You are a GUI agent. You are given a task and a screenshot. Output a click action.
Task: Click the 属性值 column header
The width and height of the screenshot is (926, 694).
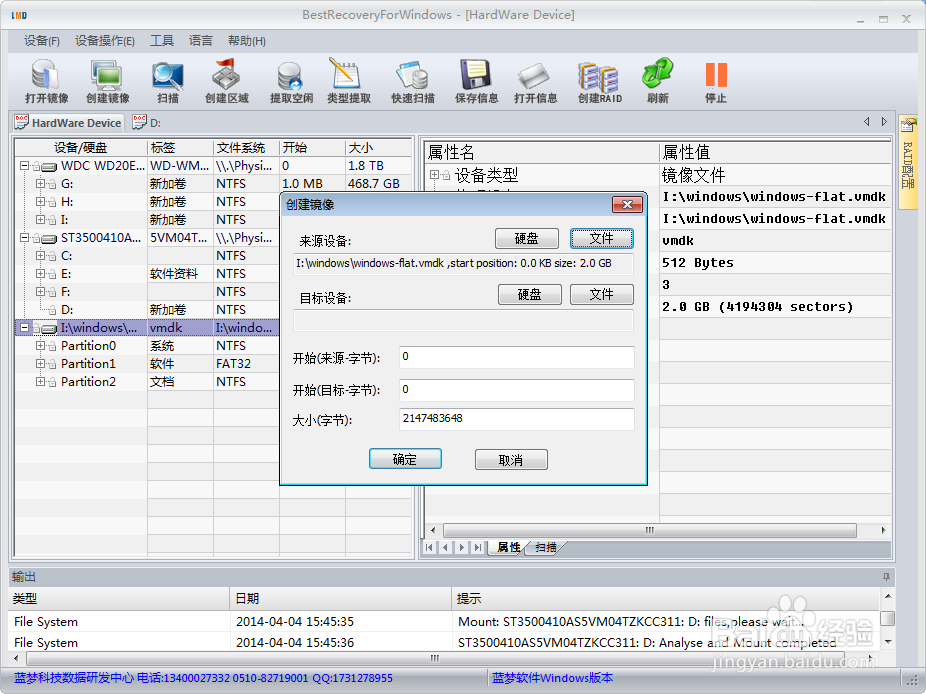coord(775,152)
